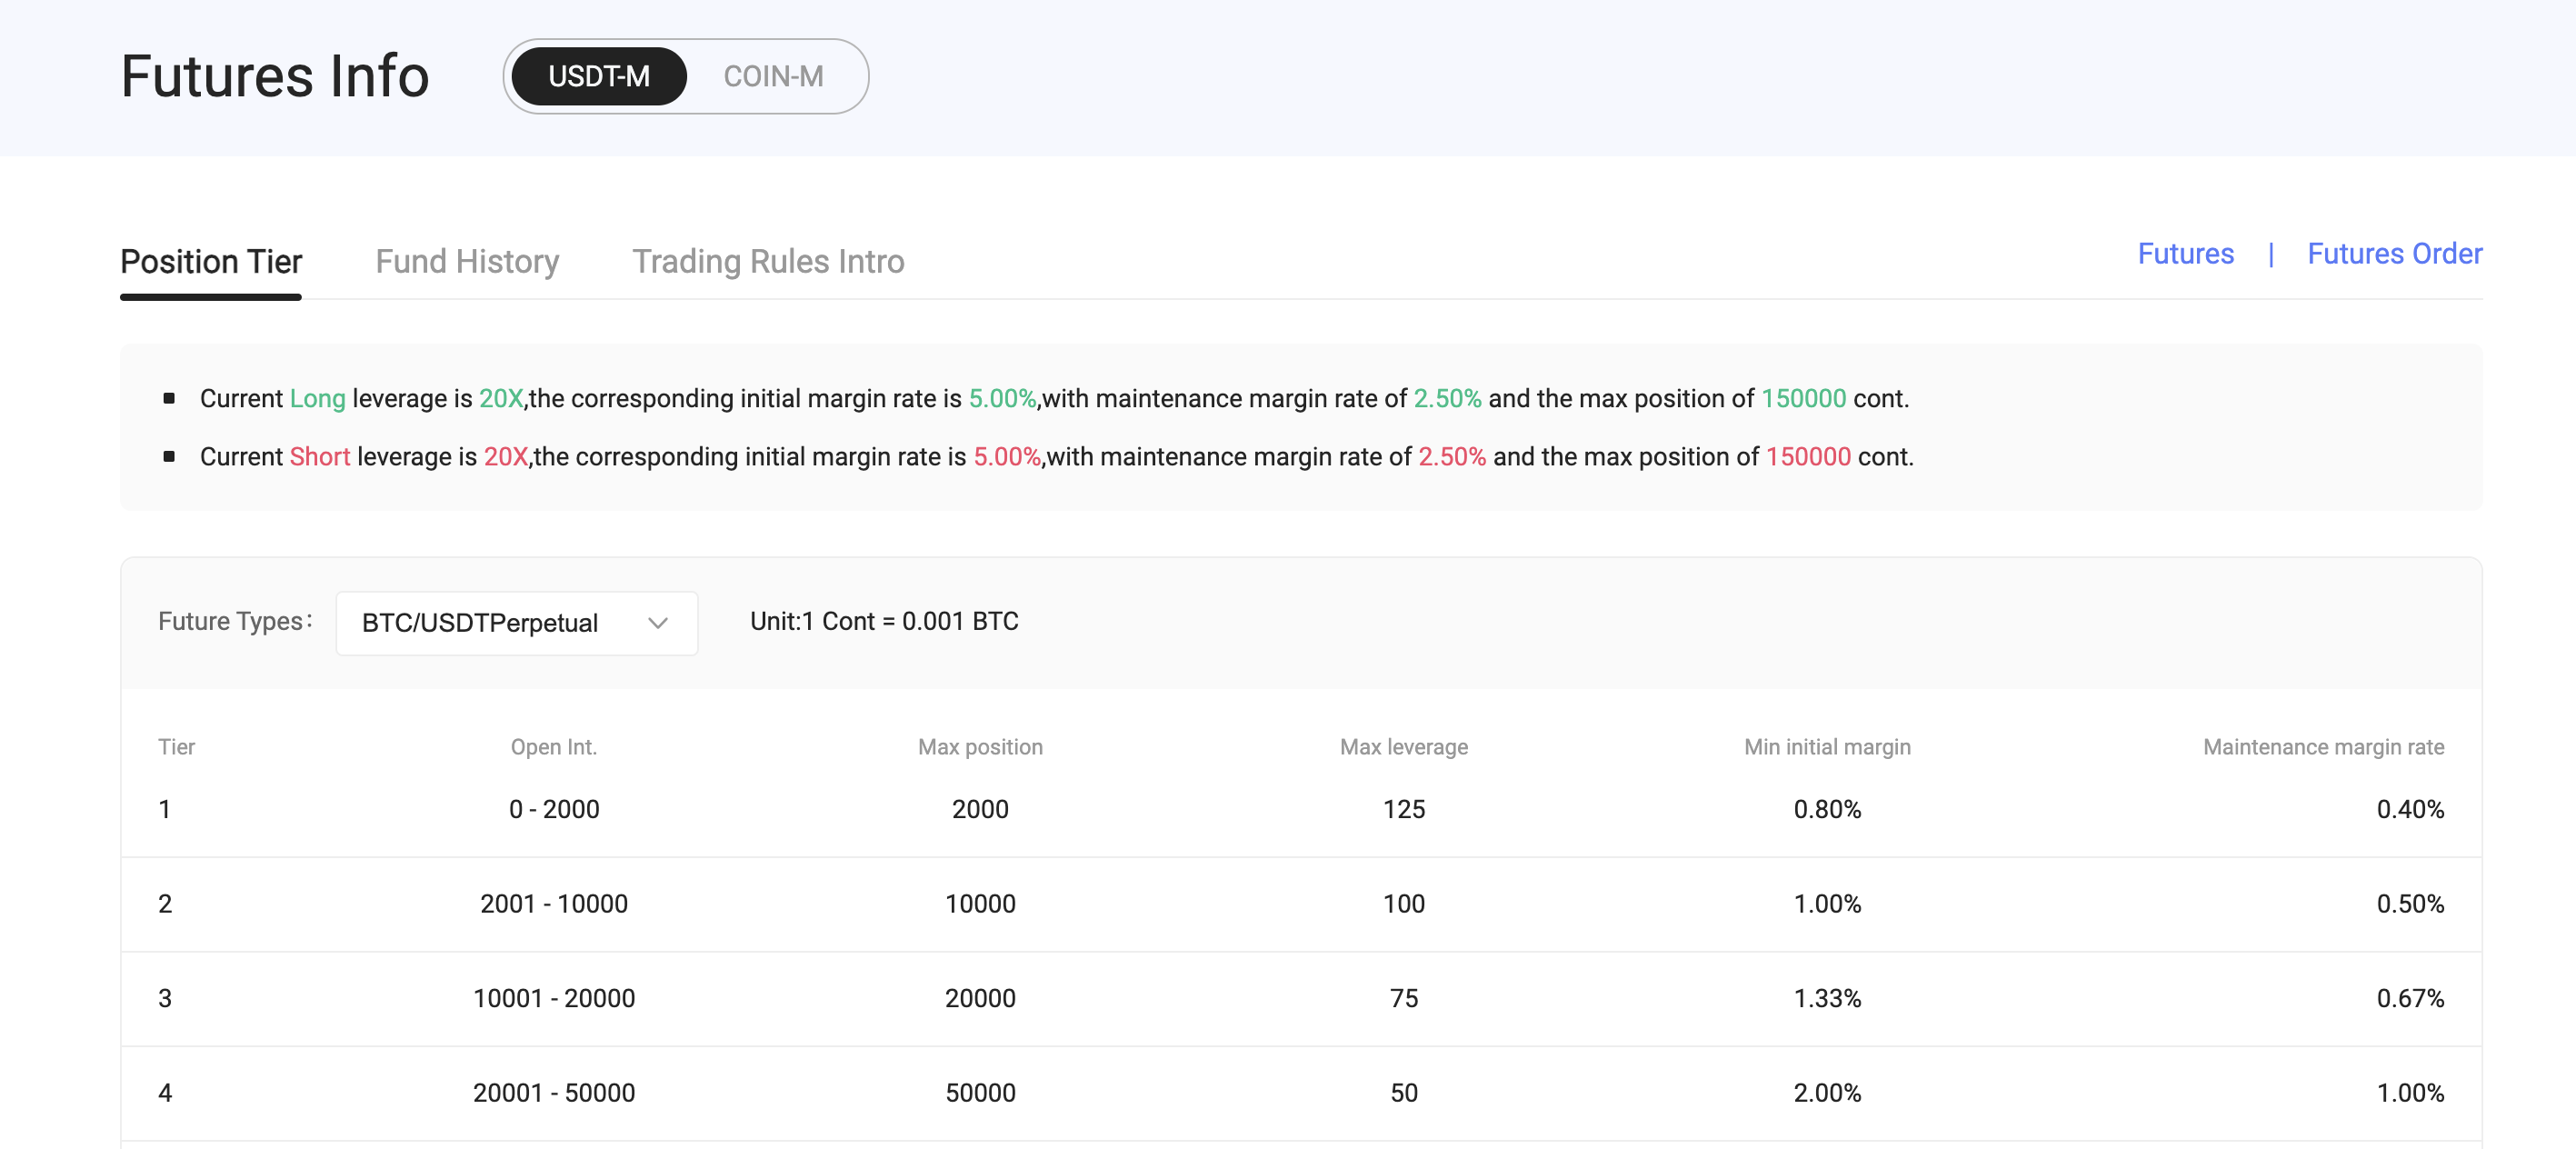Viewport: 2576px width, 1149px height.
Task: Switch to the COIN-M futures toggle
Action: point(773,76)
